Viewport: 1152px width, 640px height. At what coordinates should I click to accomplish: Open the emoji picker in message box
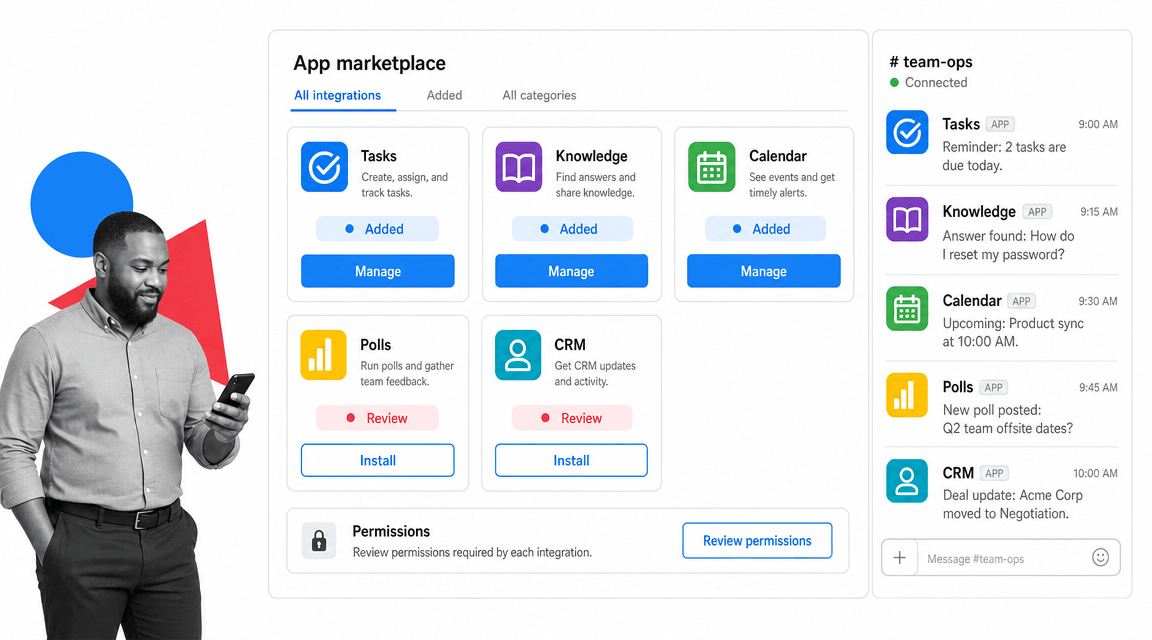pos(1100,558)
